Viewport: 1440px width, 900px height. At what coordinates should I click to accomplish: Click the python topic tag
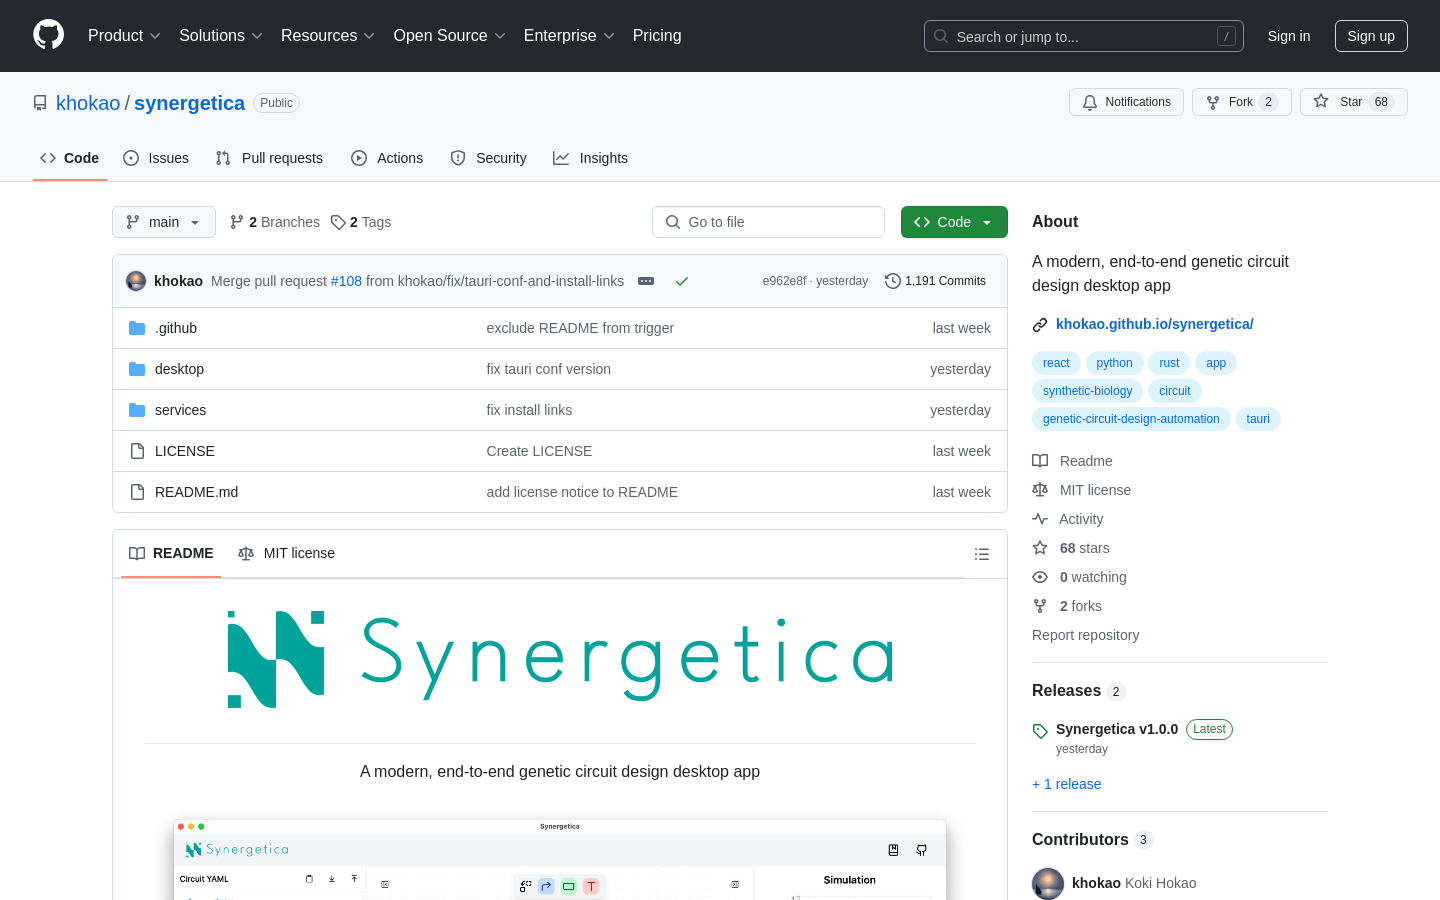pyautogui.click(x=1114, y=363)
